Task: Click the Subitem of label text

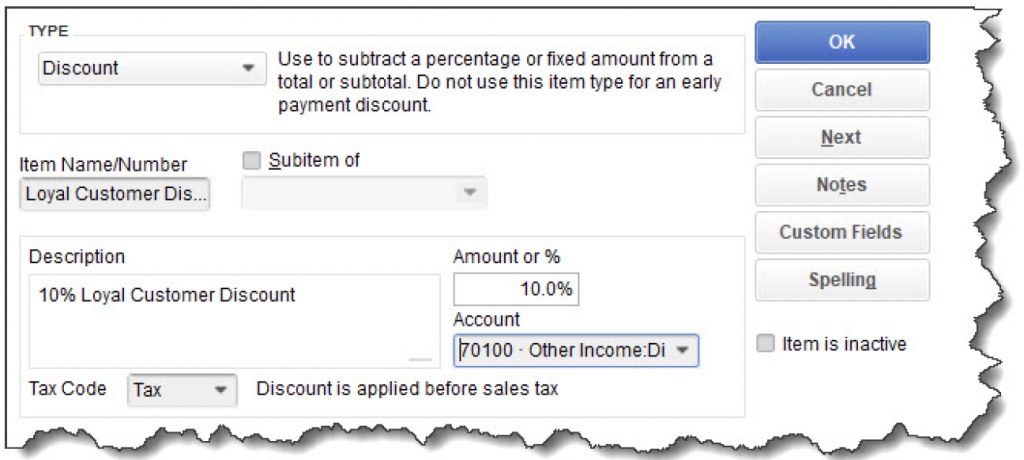Action: tap(314, 159)
